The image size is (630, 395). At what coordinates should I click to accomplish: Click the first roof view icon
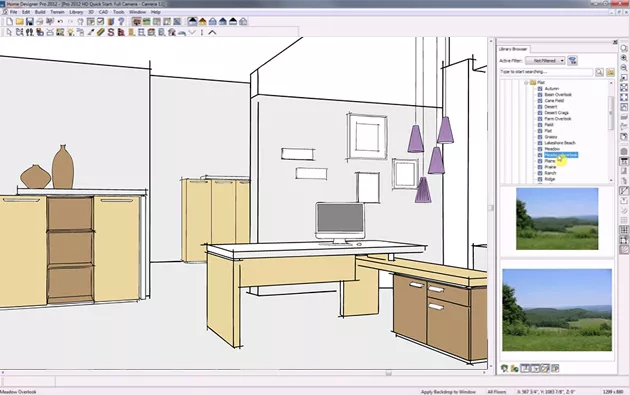coord(192,21)
